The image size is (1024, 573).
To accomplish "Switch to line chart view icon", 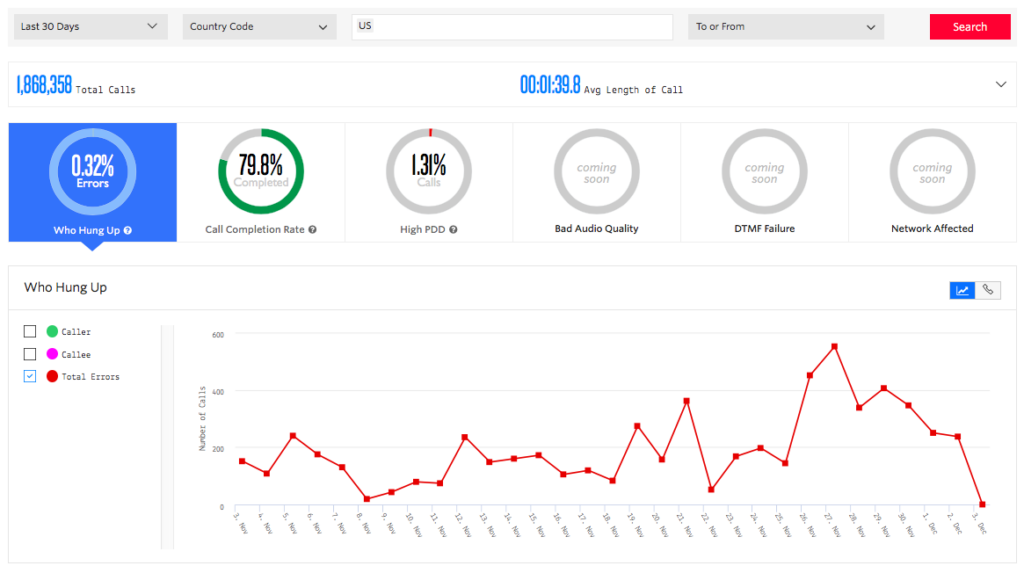I will (963, 290).
